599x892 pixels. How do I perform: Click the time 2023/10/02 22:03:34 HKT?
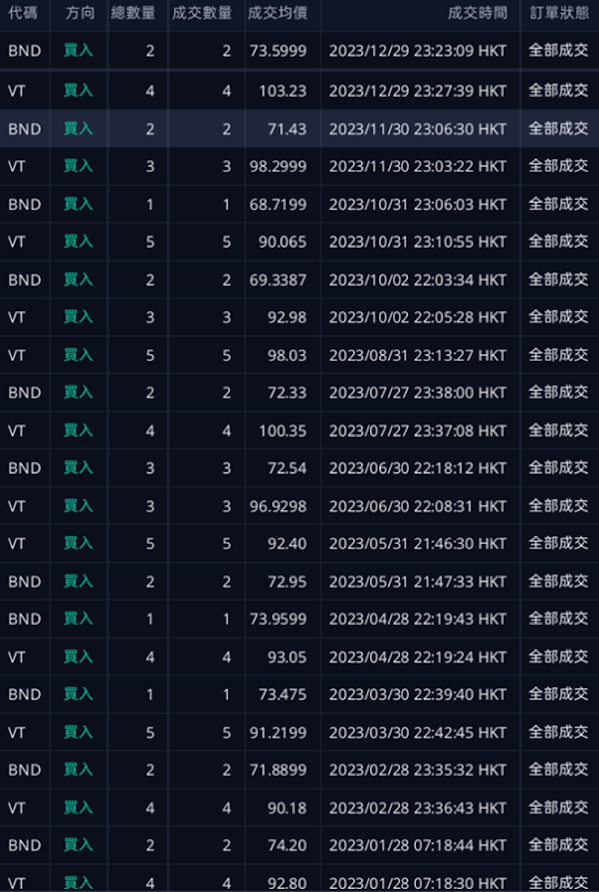(418, 280)
